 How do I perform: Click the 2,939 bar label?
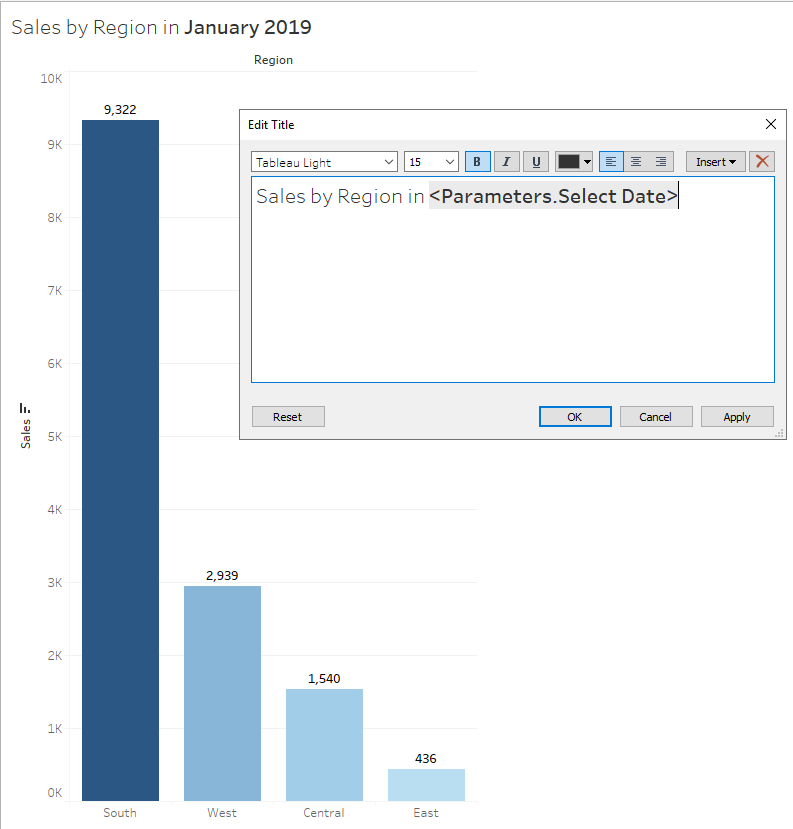(222, 575)
